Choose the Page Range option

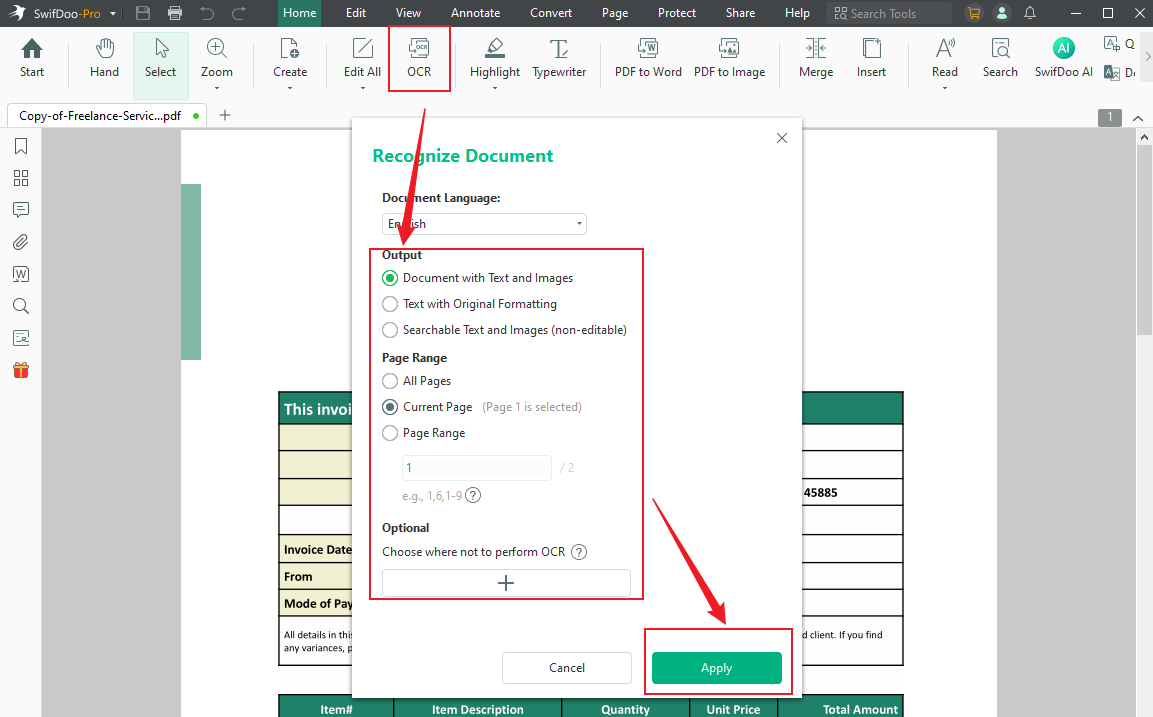(390, 433)
